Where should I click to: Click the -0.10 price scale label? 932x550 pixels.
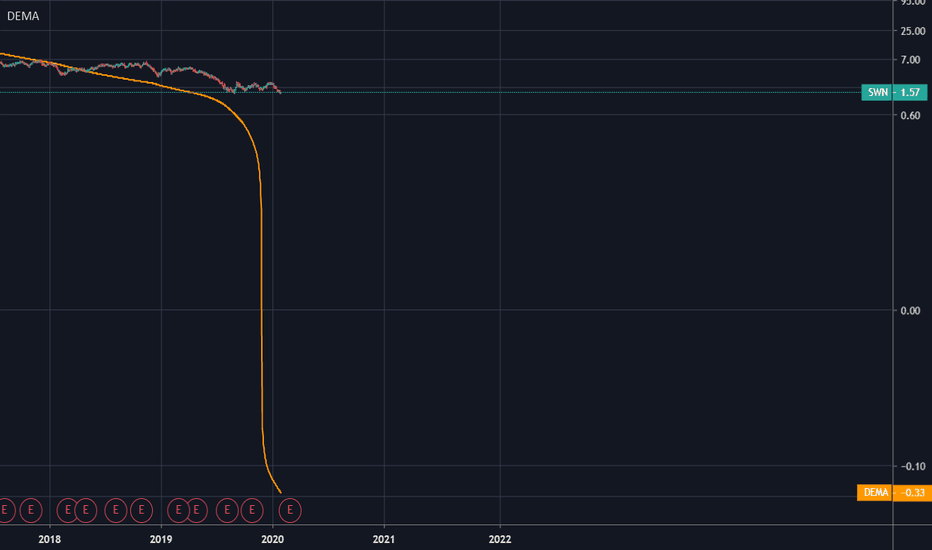point(912,466)
